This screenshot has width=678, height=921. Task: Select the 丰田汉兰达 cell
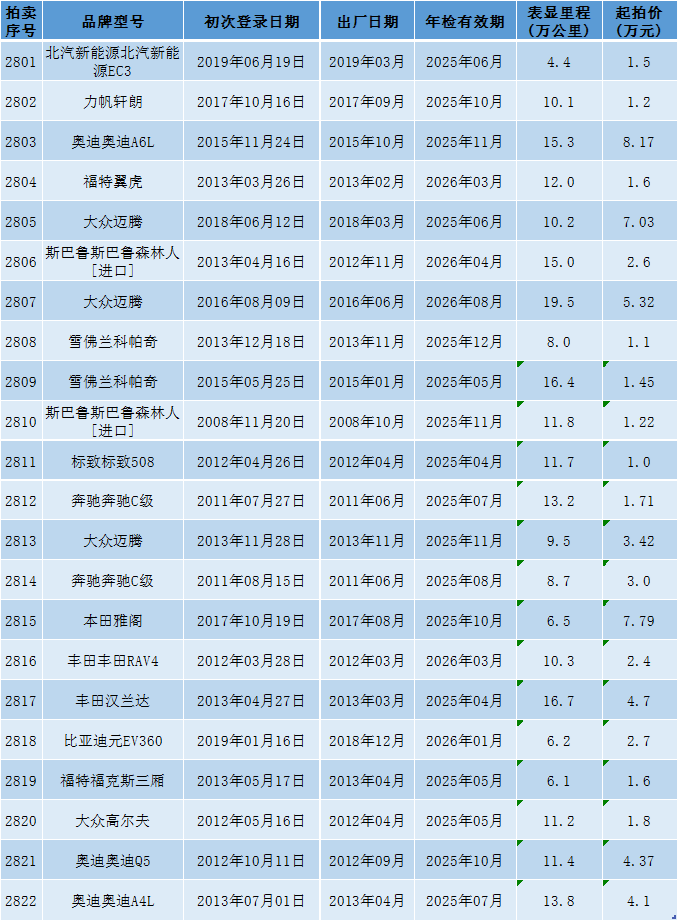point(113,701)
